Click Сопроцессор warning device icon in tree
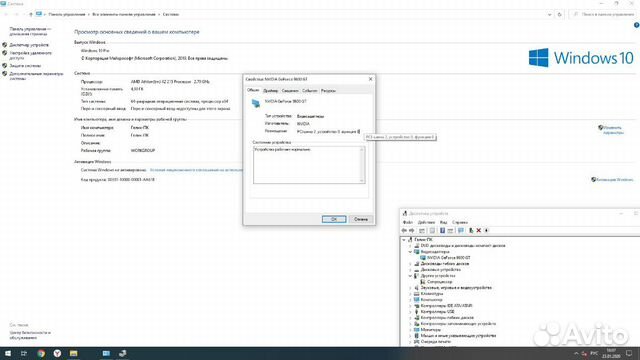This screenshot has width=640, height=360. click(x=423, y=282)
